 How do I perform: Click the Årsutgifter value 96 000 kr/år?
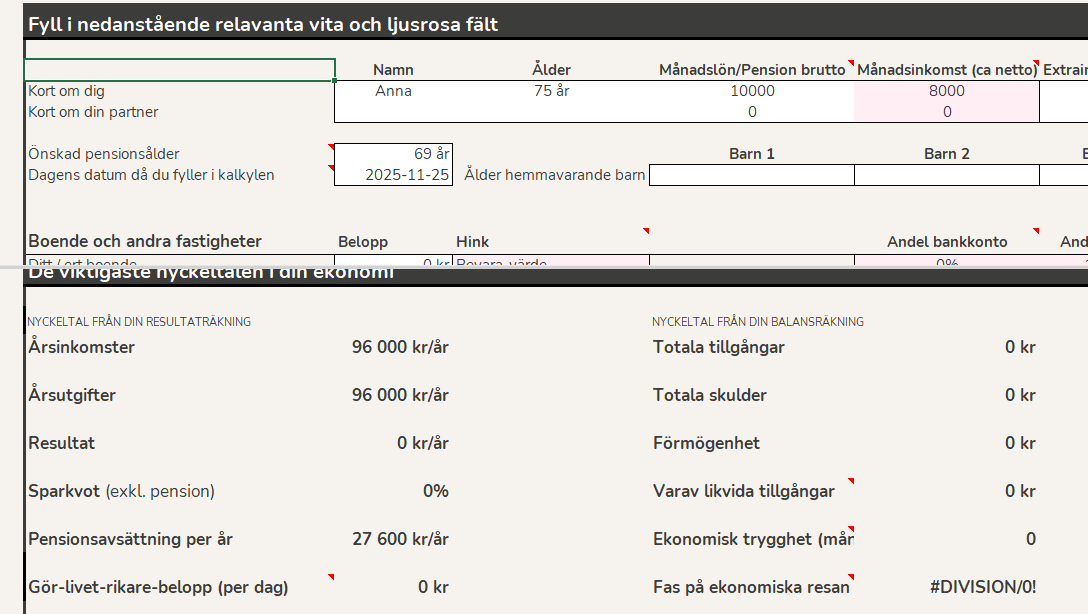400,395
